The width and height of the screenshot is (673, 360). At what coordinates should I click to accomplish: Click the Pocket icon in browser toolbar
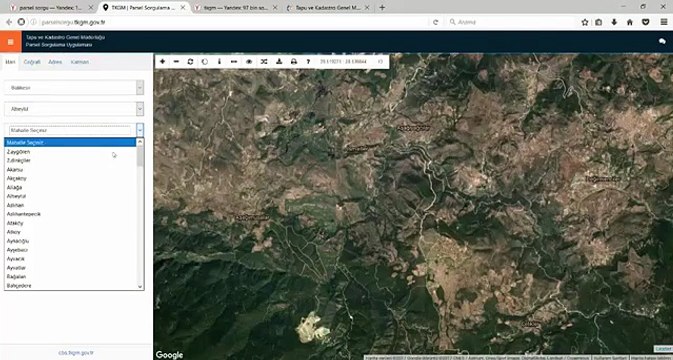pos(646,22)
